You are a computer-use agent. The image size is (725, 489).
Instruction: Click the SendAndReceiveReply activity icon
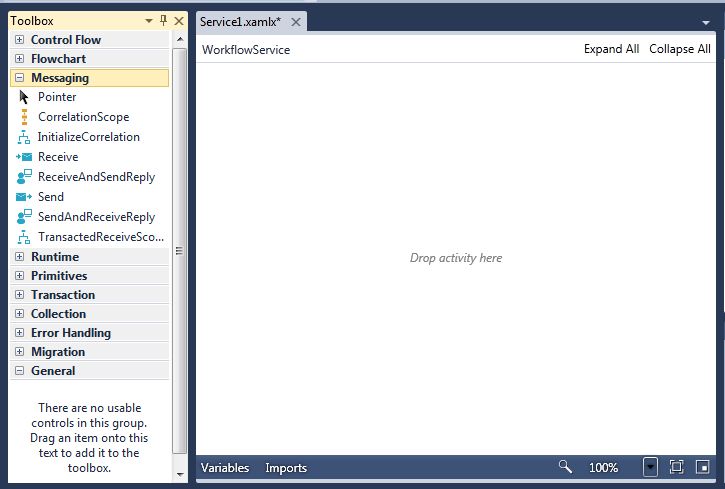coord(24,217)
